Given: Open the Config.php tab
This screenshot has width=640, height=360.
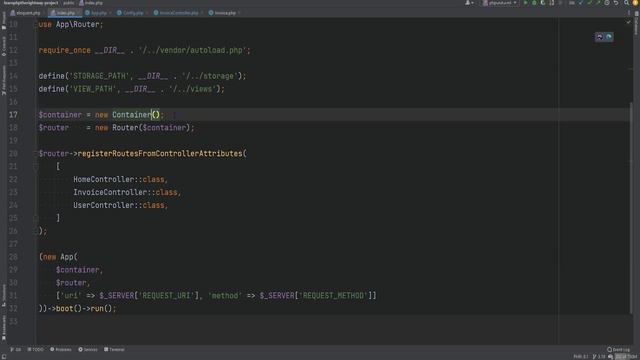Looking at the screenshot, I should 132,13.
